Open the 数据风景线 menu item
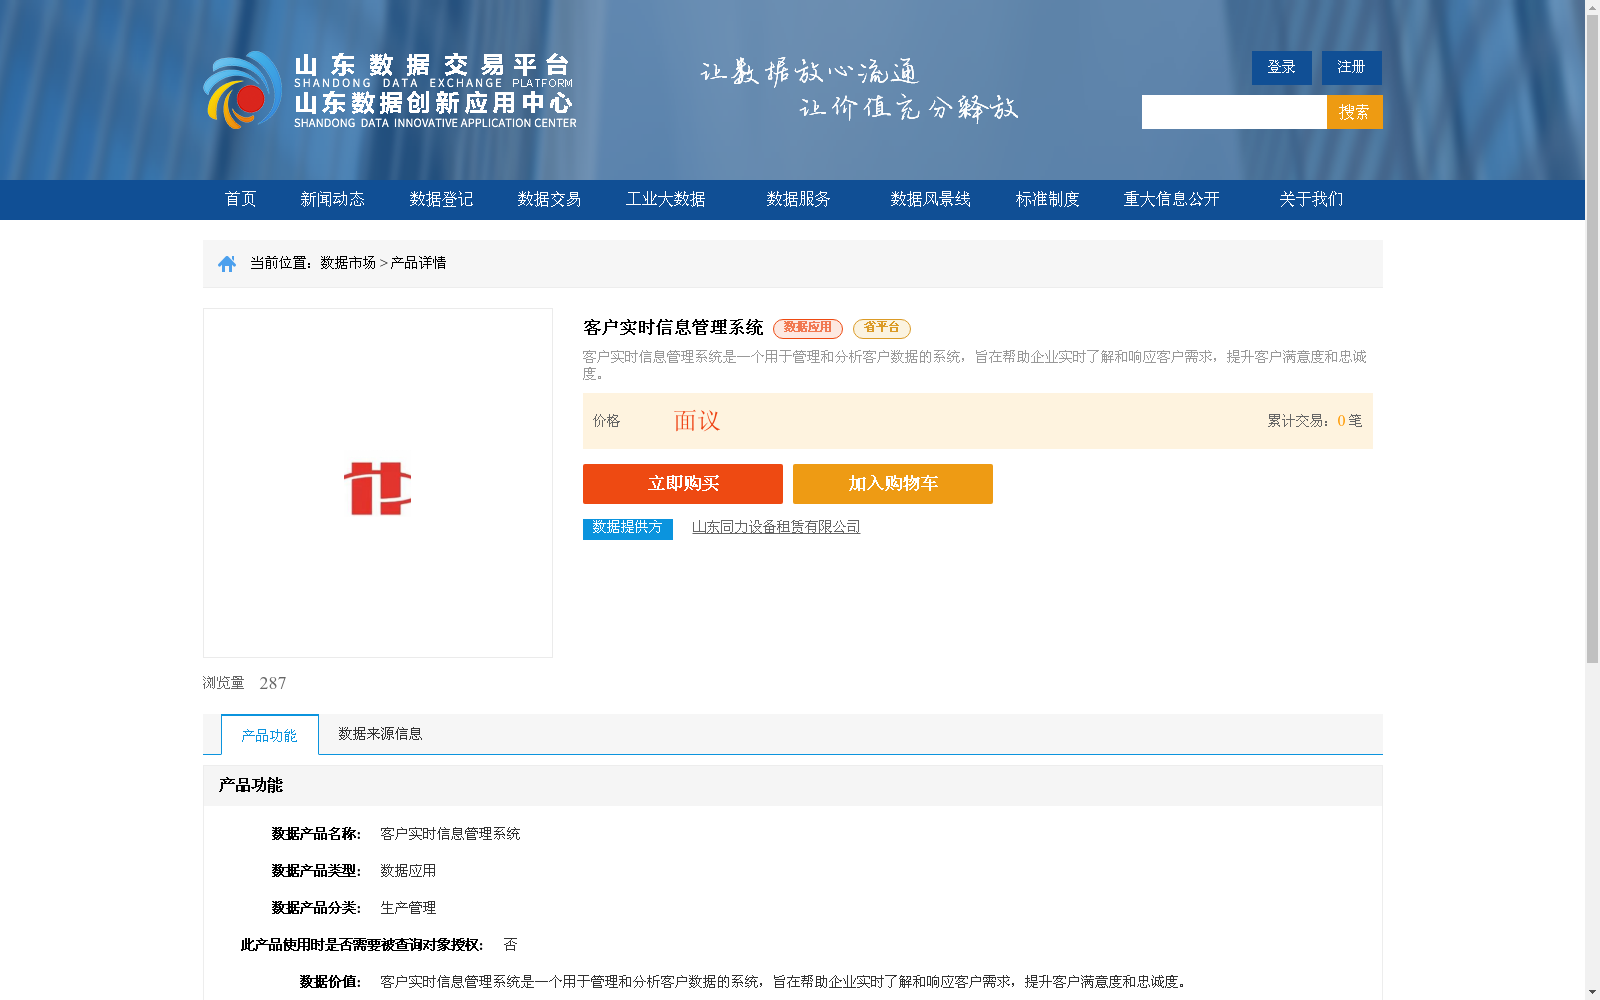 pyautogui.click(x=931, y=199)
